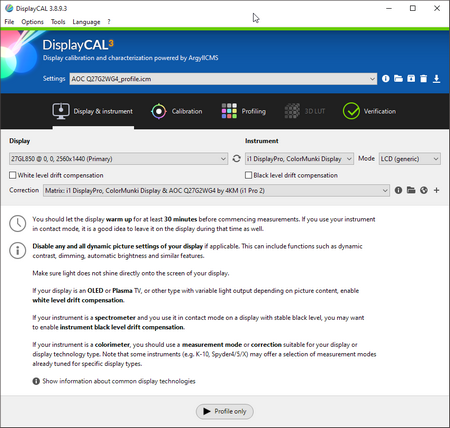The image size is (450, 428).
Task: Open the Mode LCD (generic) dropdown
Action: 410,159
